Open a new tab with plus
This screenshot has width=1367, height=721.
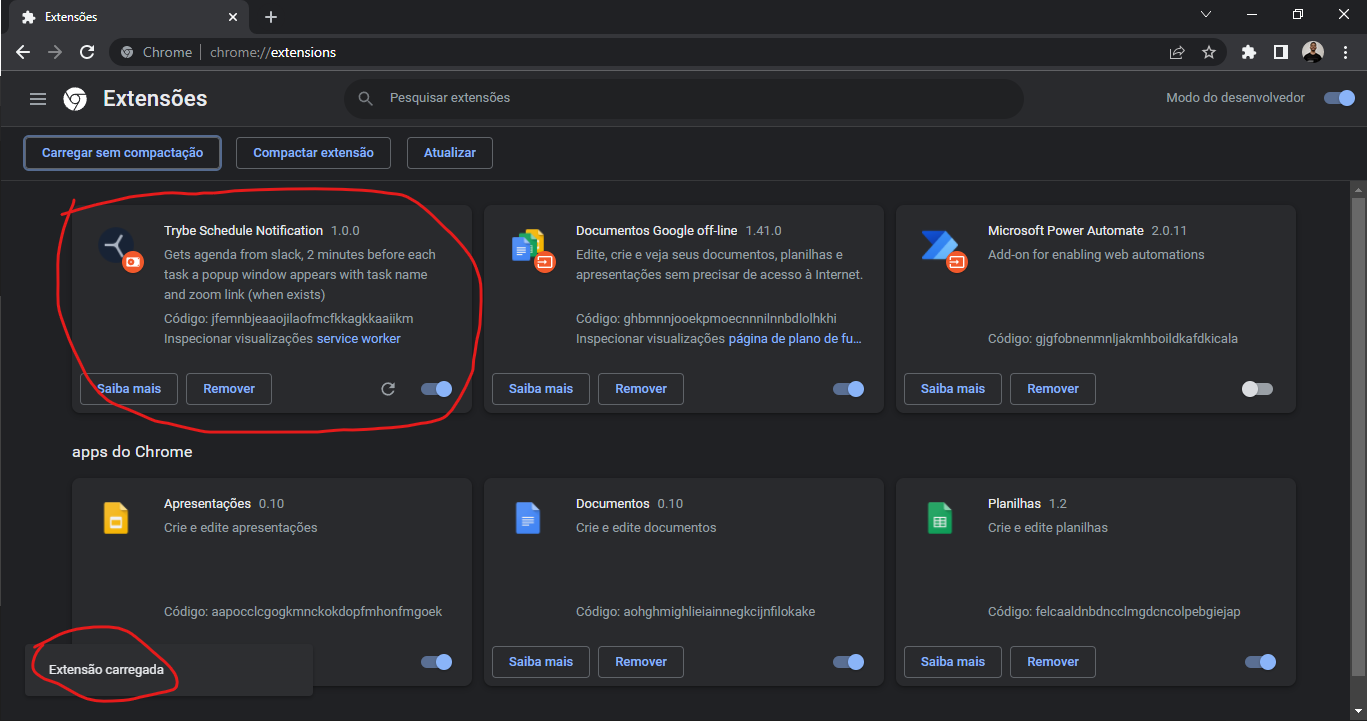click(271, 17)
